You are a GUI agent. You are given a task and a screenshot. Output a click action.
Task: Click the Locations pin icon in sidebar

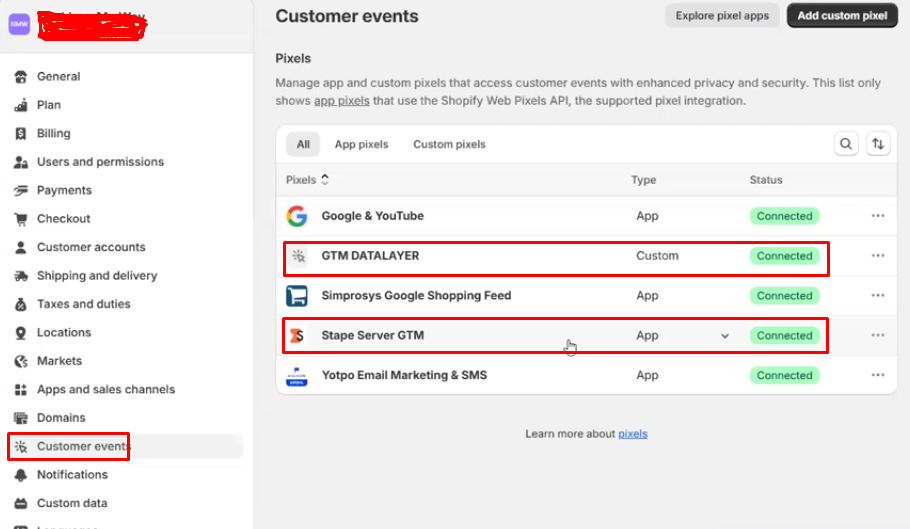[20, 332]
